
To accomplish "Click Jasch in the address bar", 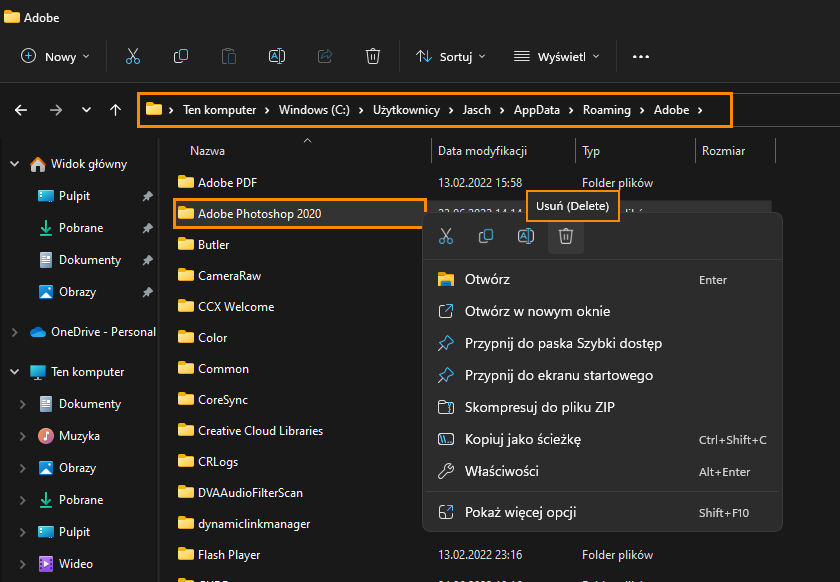I will [x=477, y=110].
